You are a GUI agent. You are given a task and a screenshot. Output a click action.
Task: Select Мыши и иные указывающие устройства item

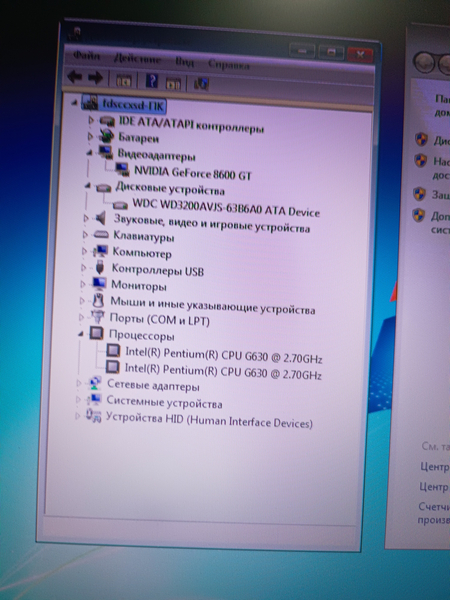213,305
